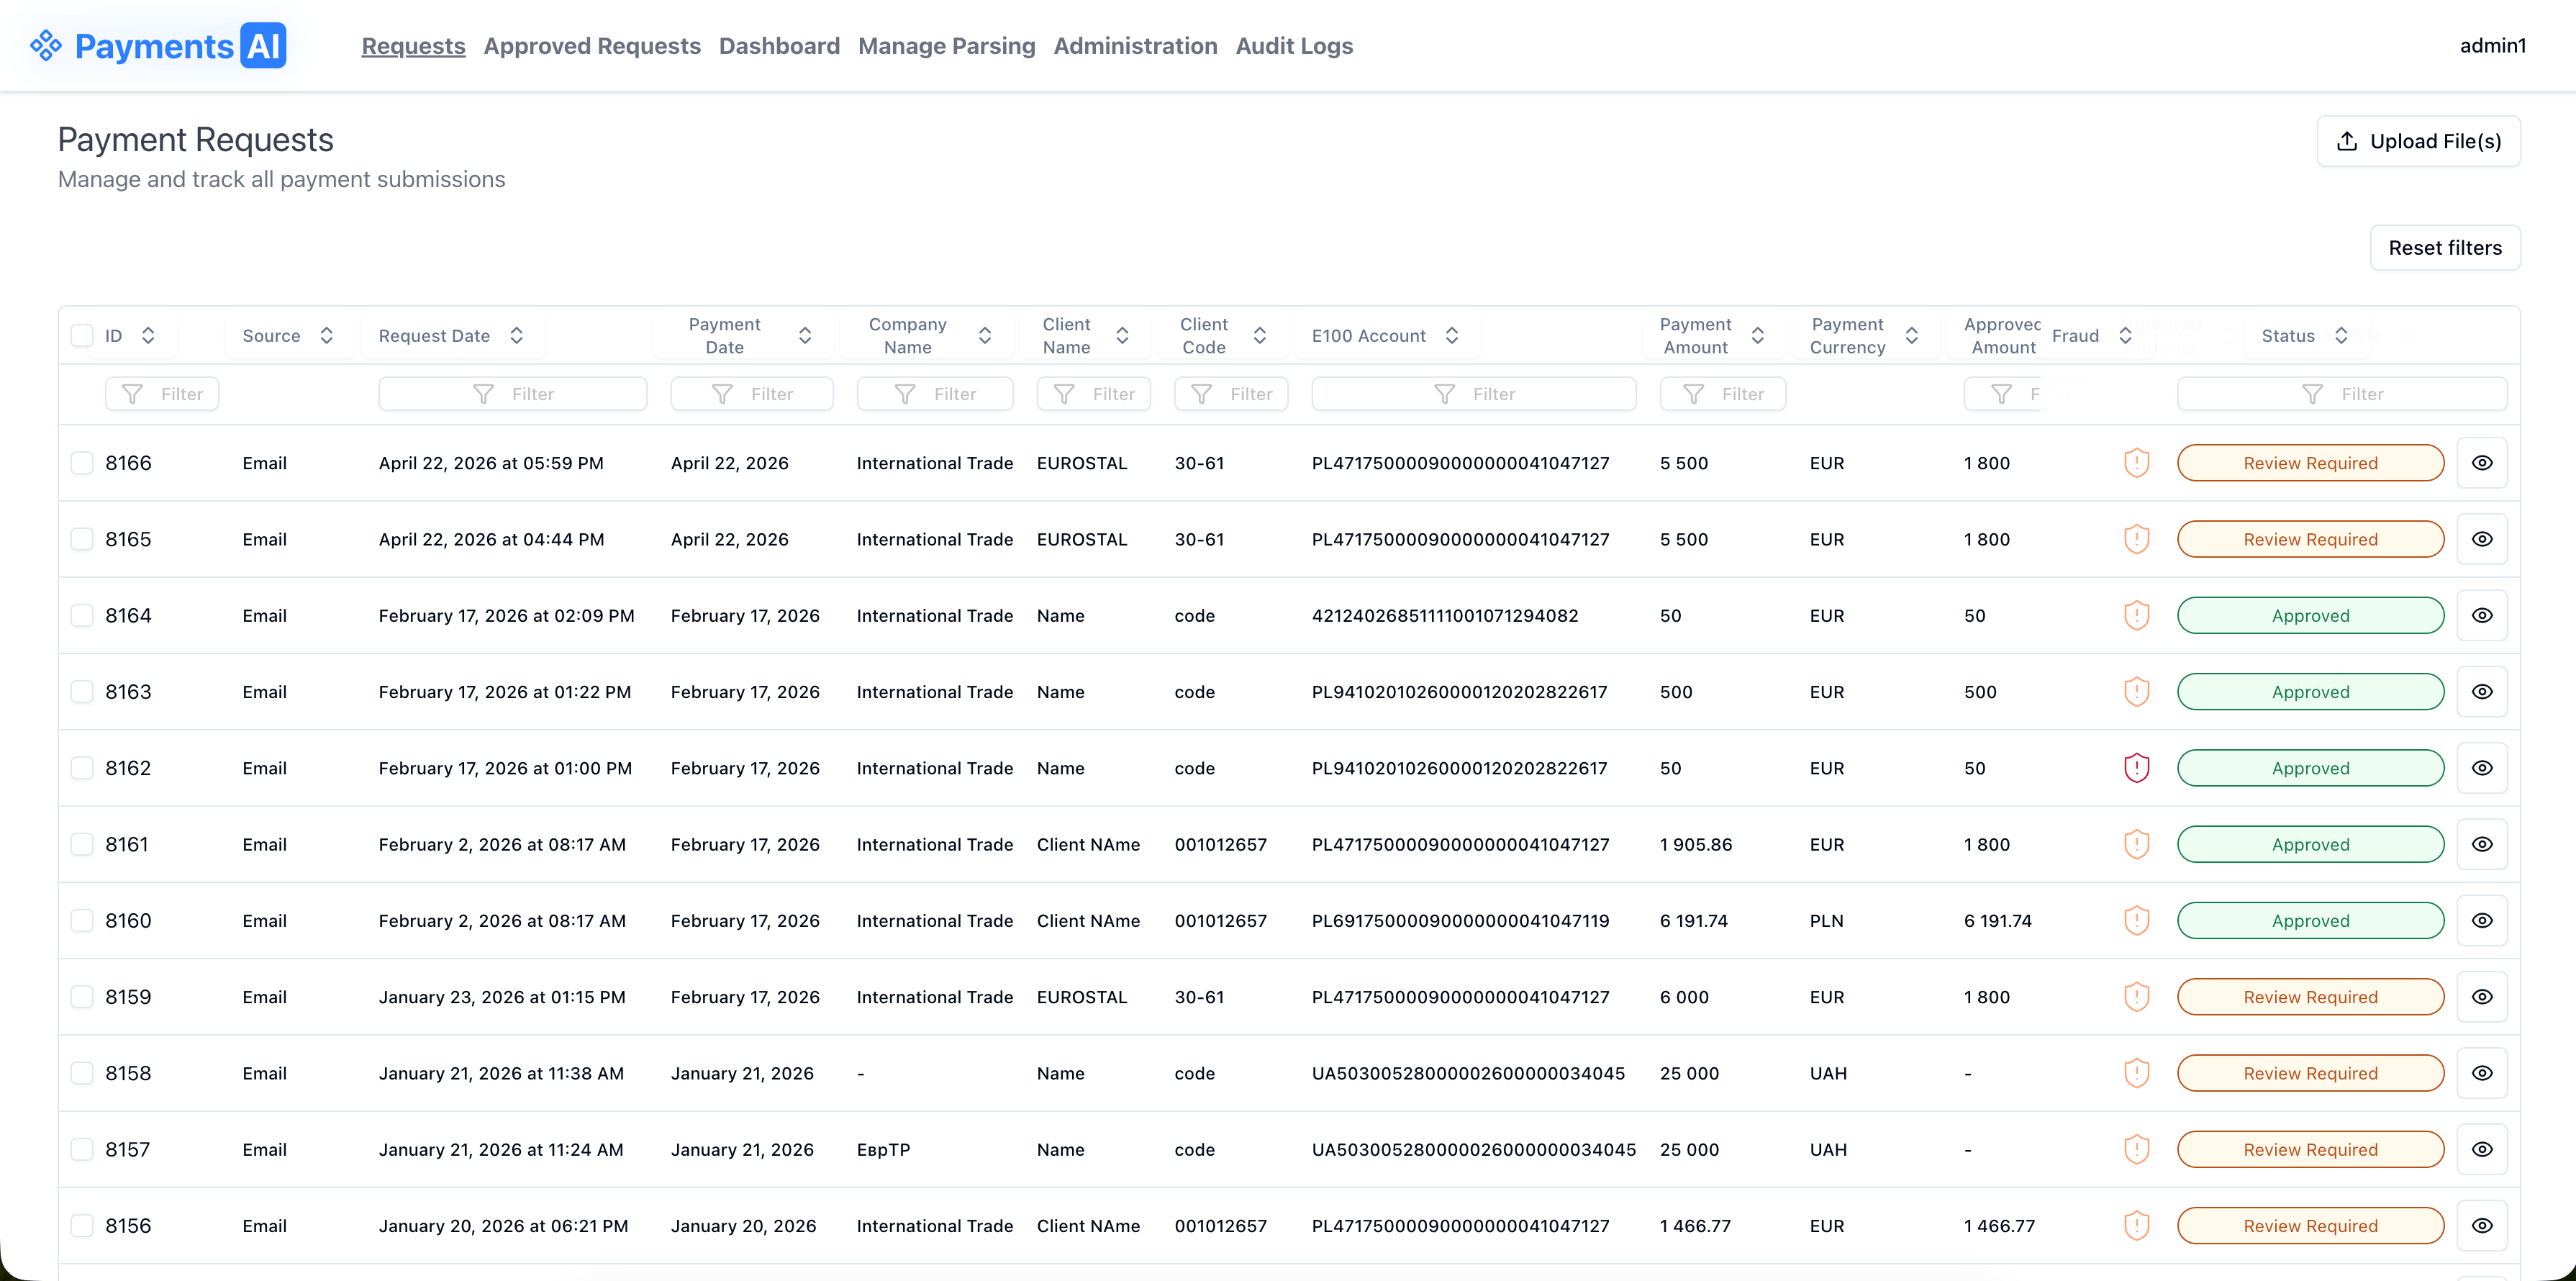Select all rows with header checkbox
Screen dimensions: 2576x1281
[82, 336]
